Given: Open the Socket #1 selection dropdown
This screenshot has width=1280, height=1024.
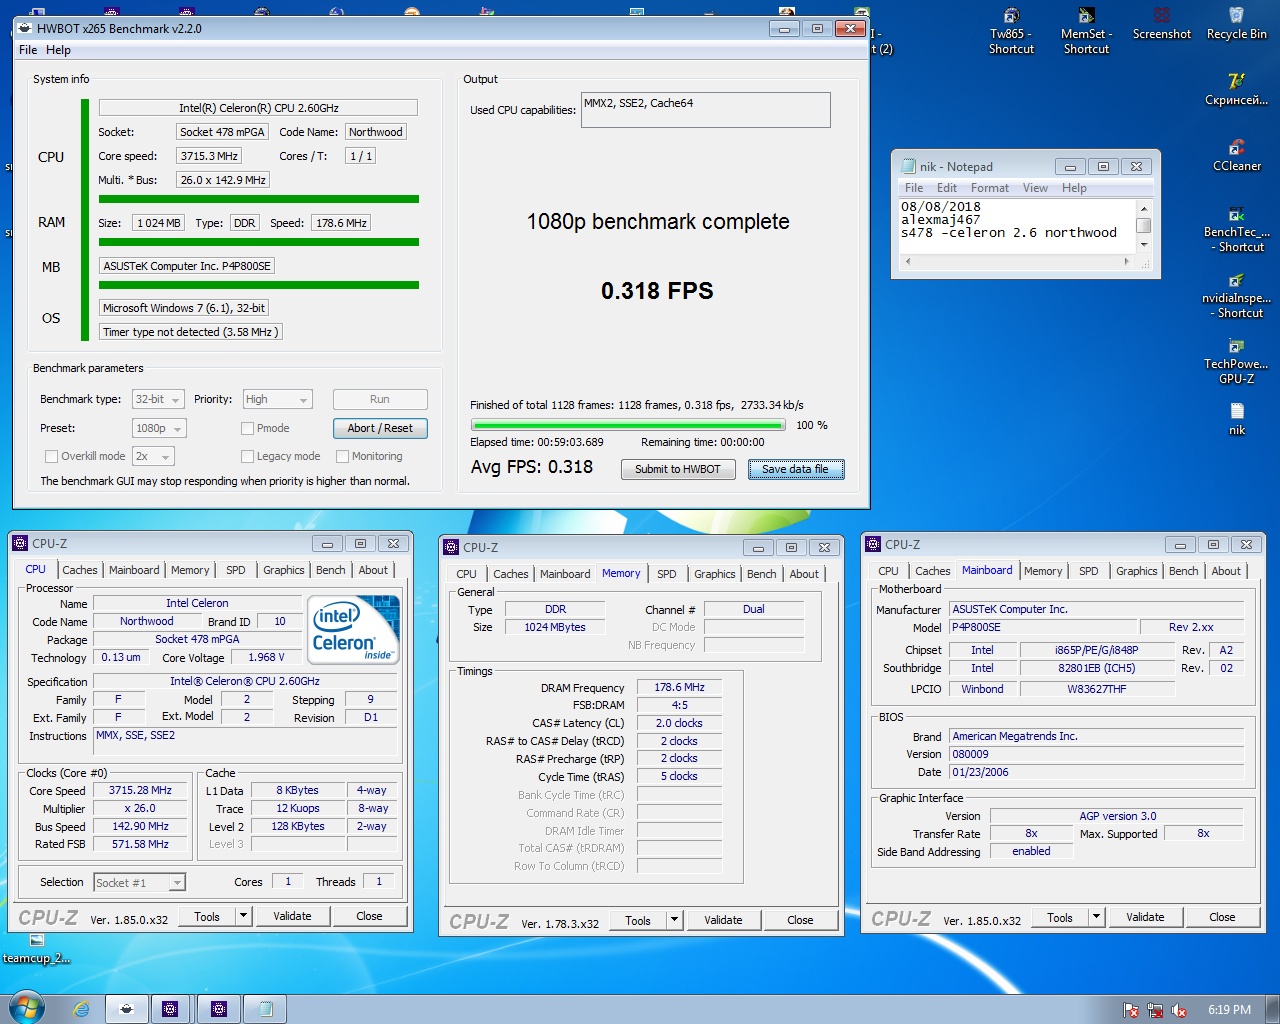Looking at the screenshot, I should [139, 882].
